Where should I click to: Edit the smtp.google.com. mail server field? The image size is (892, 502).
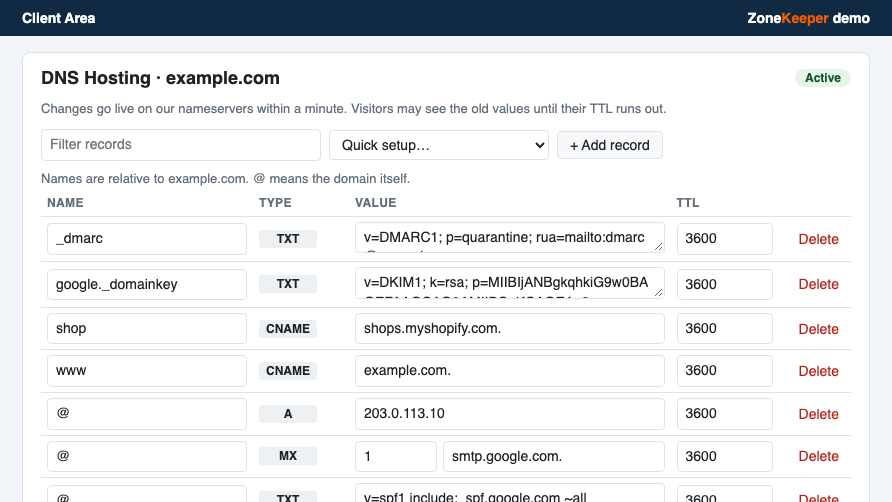point(554,456)
